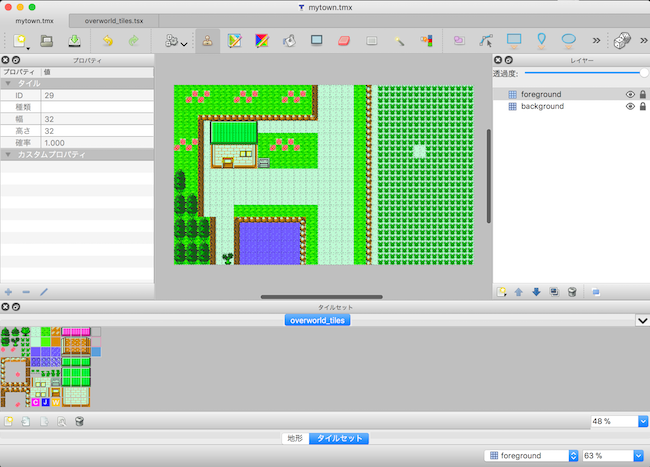Open the 48 % tileset zoom dropdown
The height and width of the screenshot is (467, 650).
coord(643,421)
